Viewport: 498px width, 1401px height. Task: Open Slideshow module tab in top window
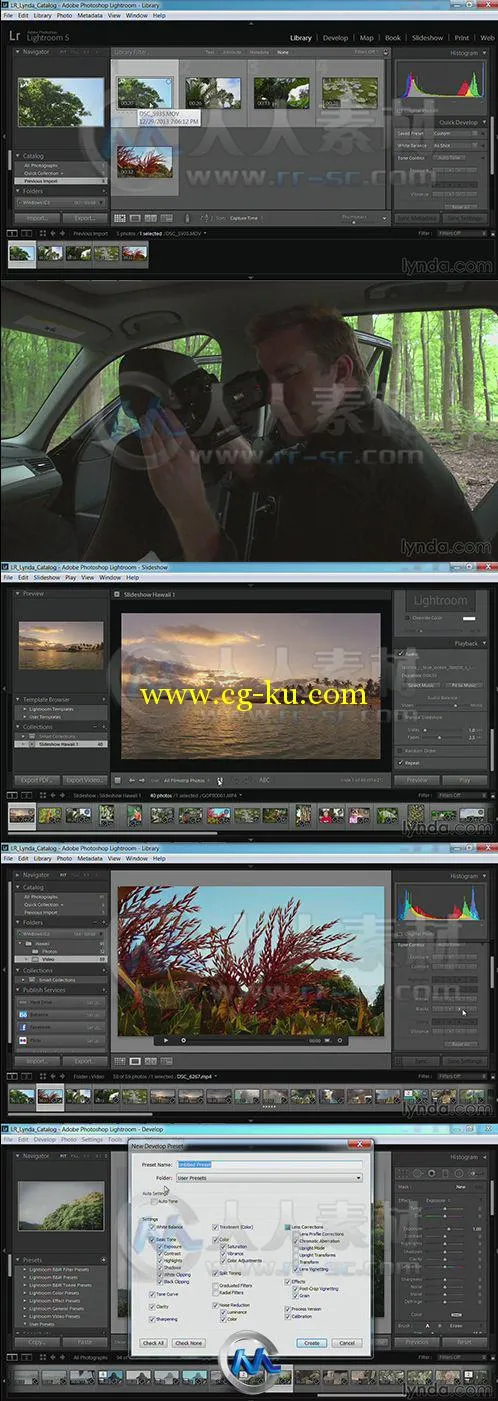427,38
